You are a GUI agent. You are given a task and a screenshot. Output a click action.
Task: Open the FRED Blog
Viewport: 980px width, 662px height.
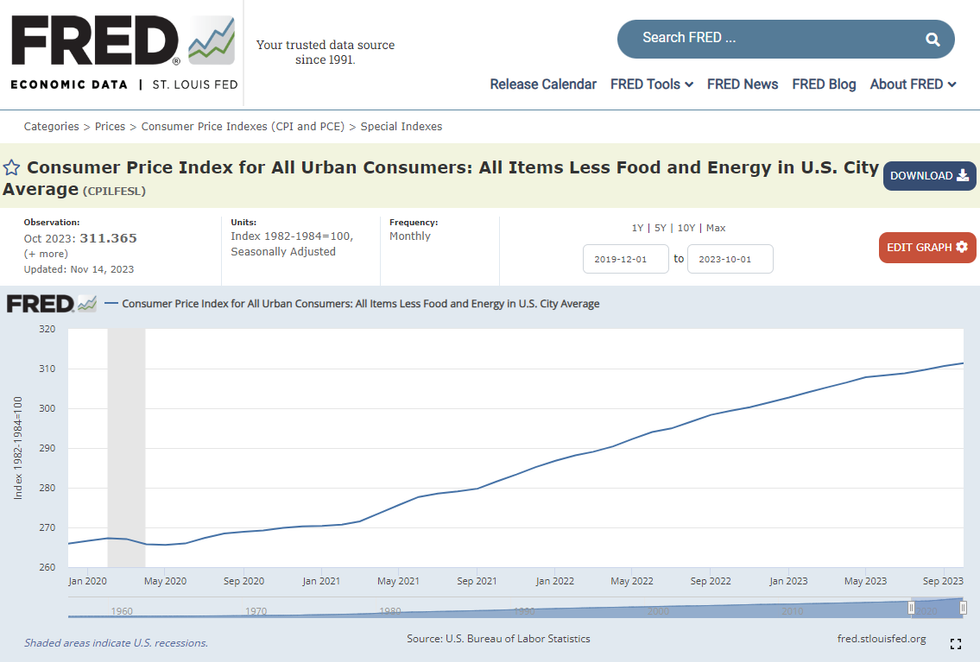(x=824, y=84)
